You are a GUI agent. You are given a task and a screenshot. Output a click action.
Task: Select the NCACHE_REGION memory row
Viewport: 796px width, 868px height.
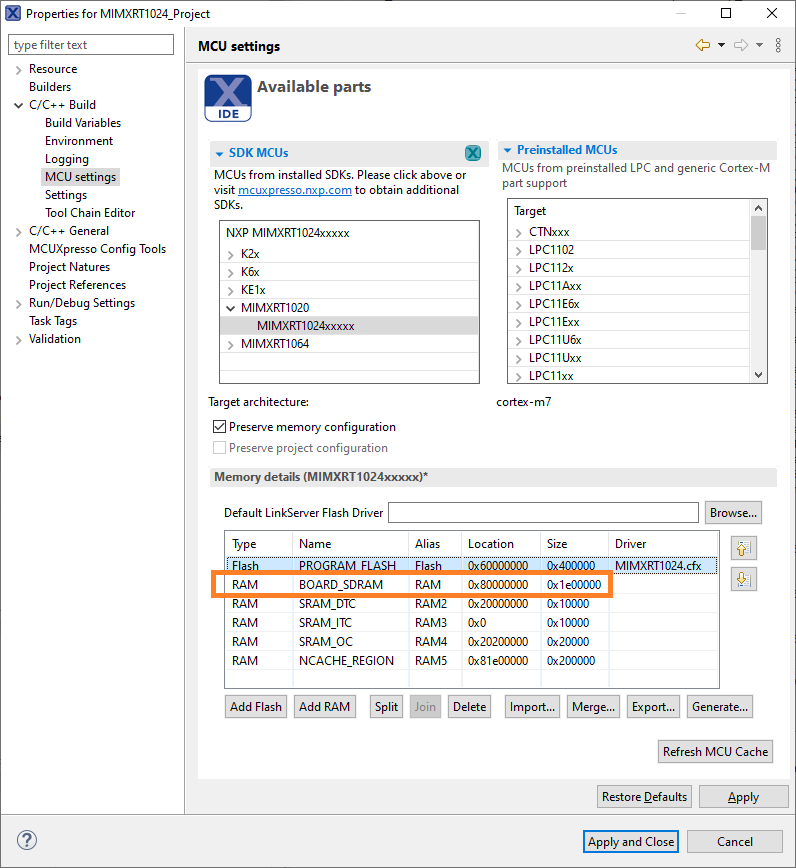472,661
